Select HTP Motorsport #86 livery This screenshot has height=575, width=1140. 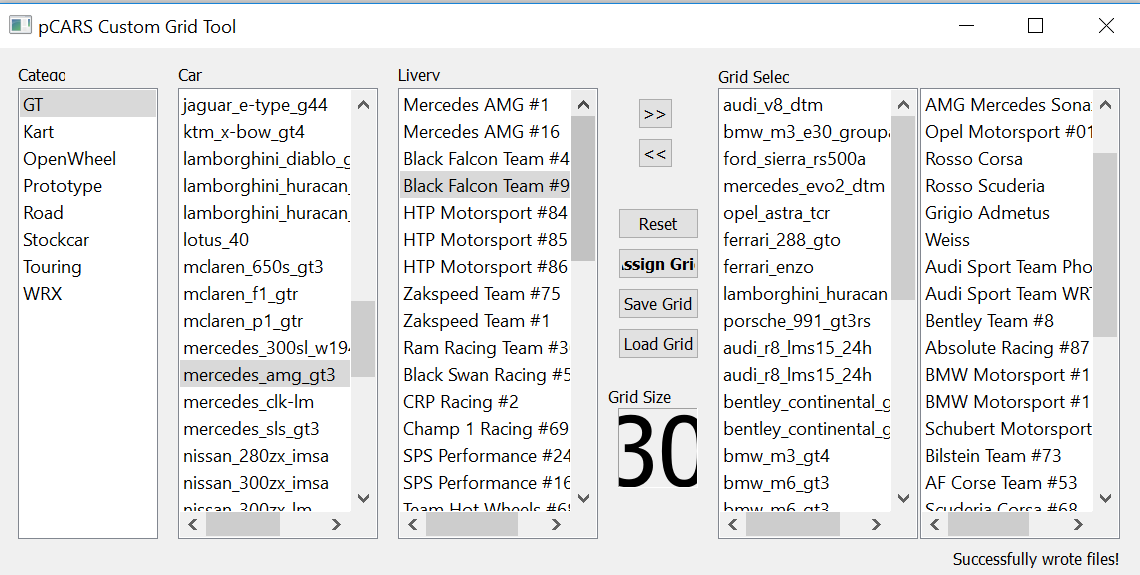coord(485,267)
